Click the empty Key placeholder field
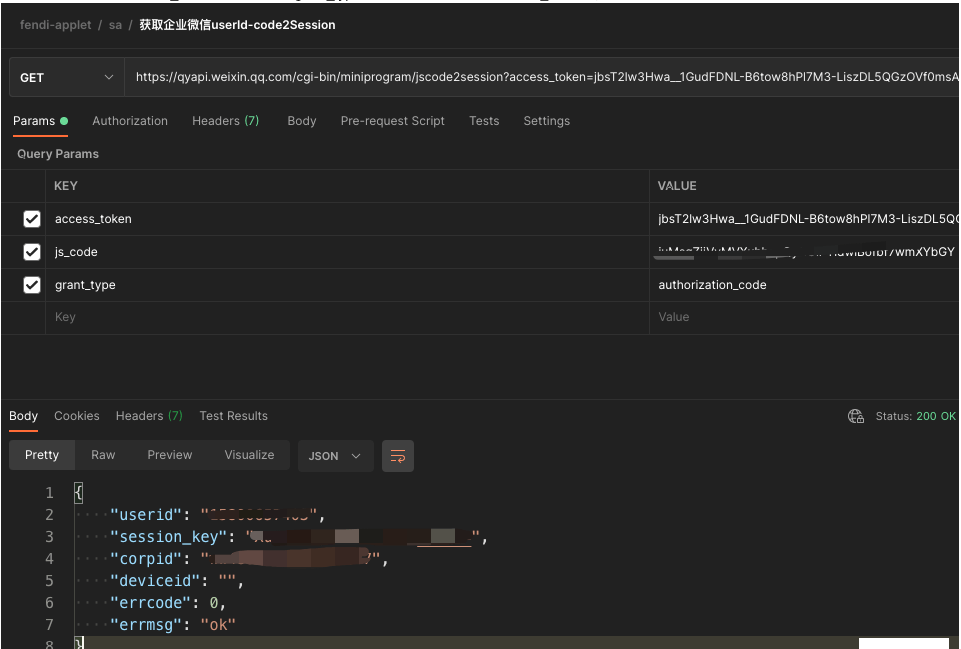The height and width of the screenshot is (649, 961). (x=347, y=317)
